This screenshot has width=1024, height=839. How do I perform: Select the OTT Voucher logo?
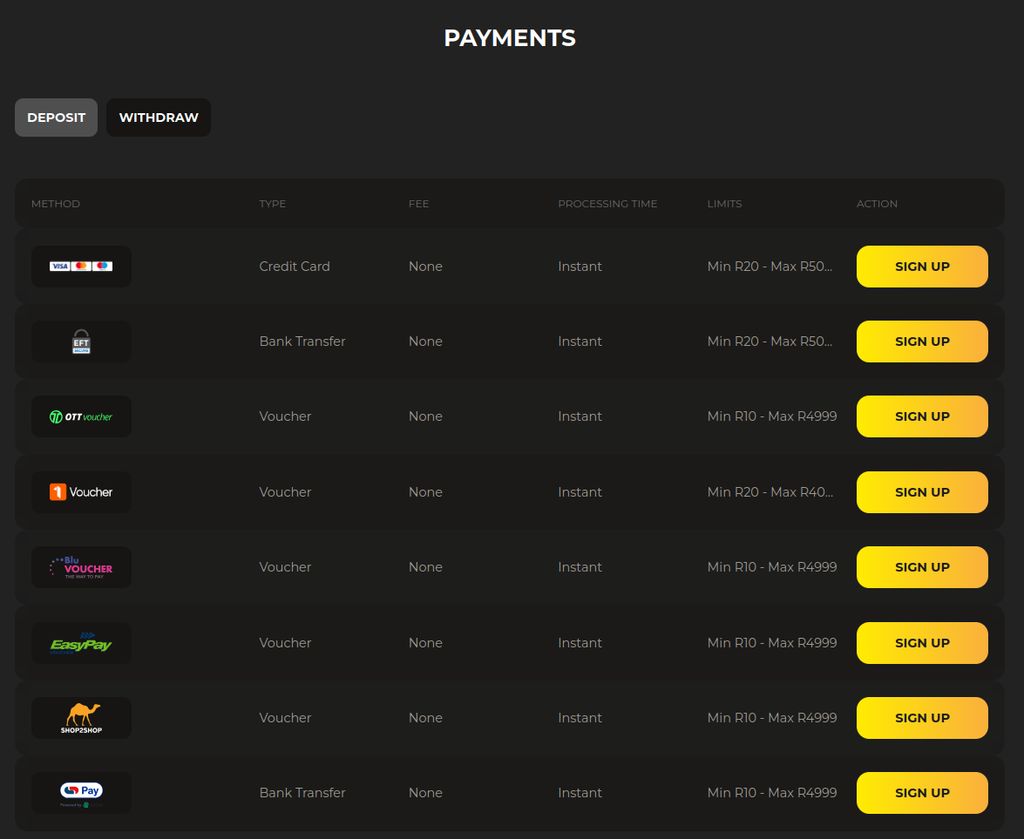coord(81,417)
